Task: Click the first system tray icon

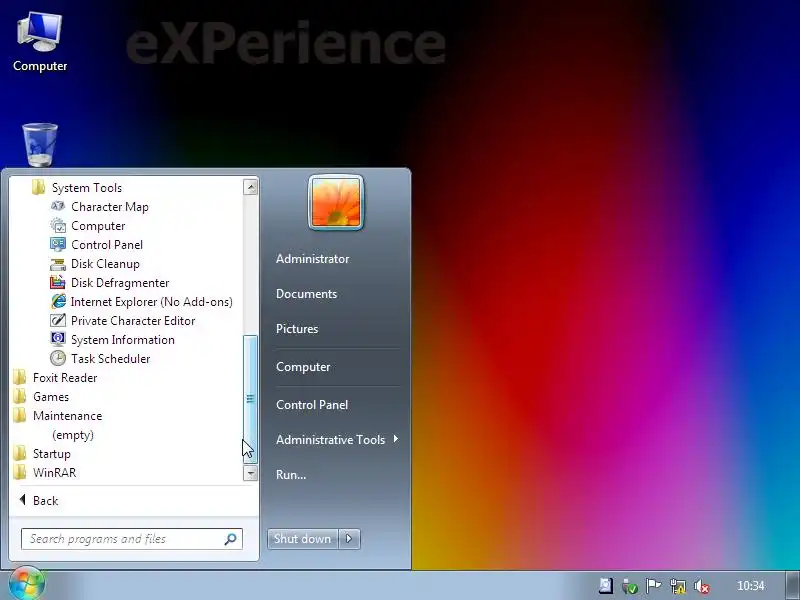Action: tap(606, 586)
